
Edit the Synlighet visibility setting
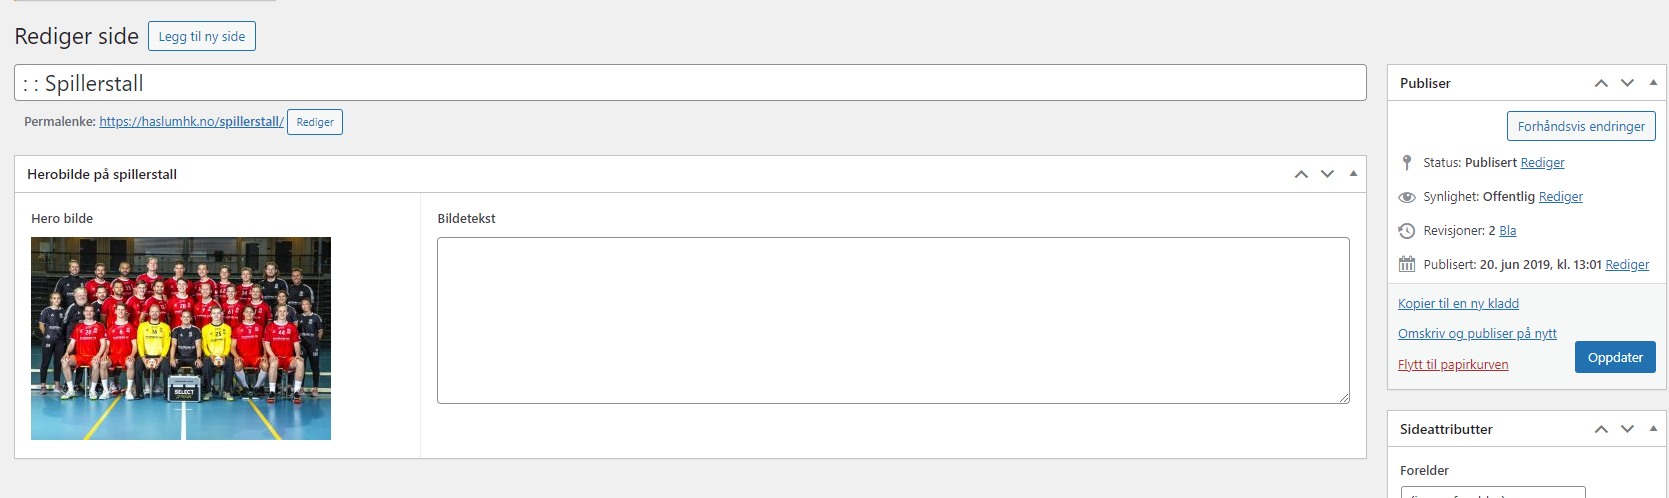click(1560, 197)
